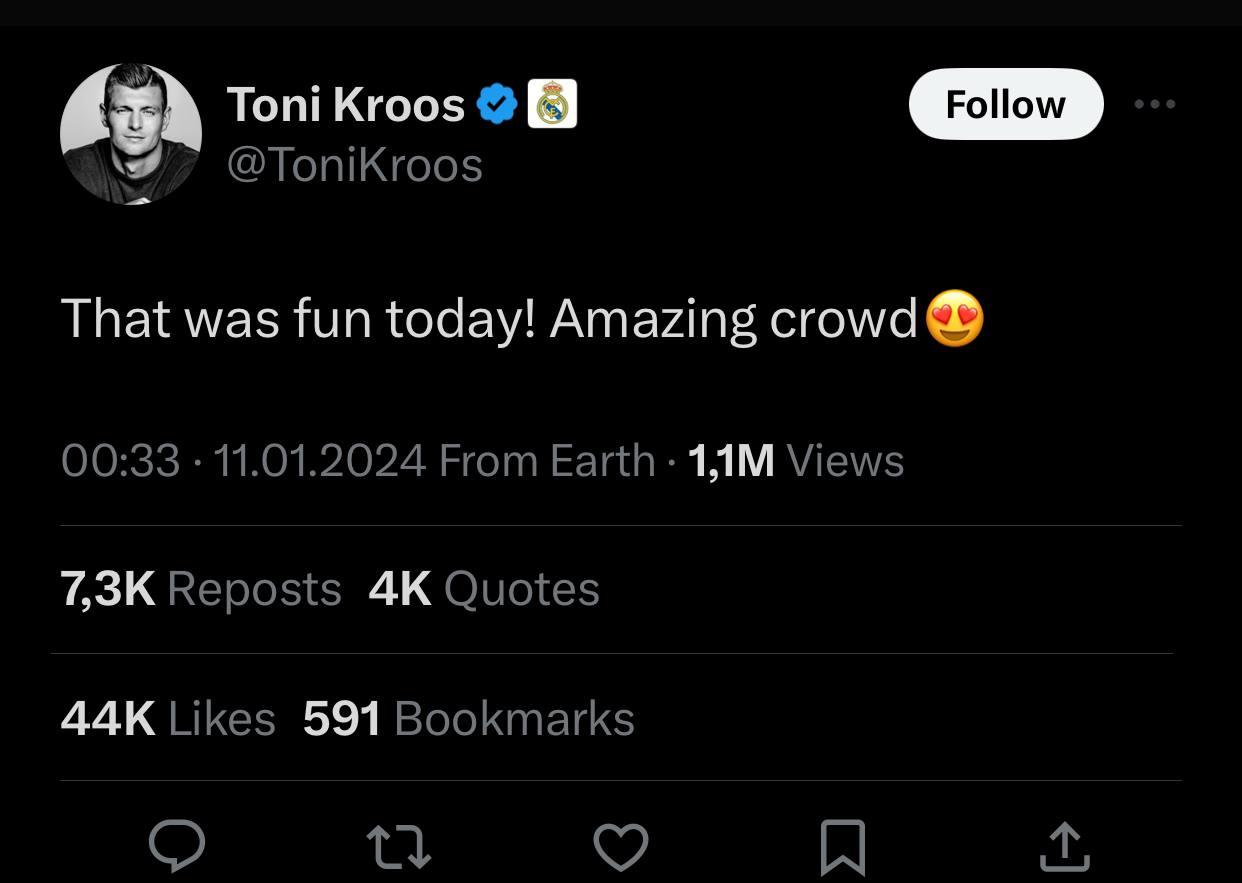Click the 591 Bookmarks count
The width and height of the screenshot is (1242, 883).
[x=468, y=718]
